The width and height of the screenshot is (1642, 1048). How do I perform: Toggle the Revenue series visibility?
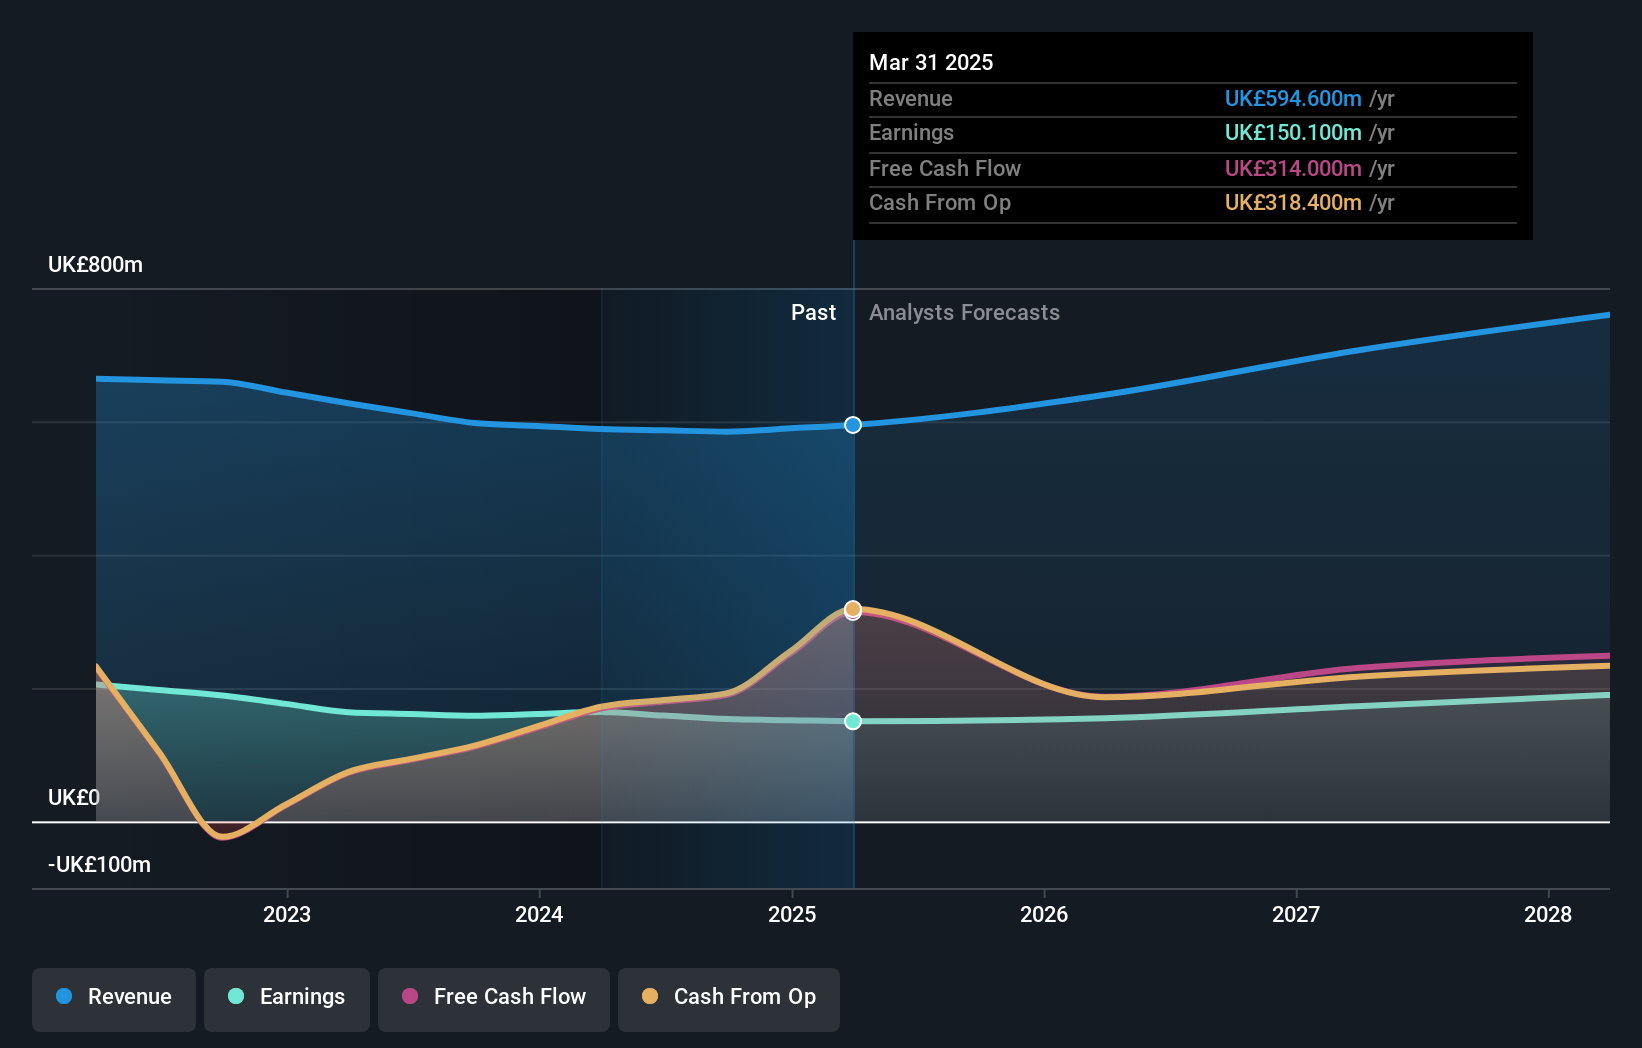(x=113, y=997)
